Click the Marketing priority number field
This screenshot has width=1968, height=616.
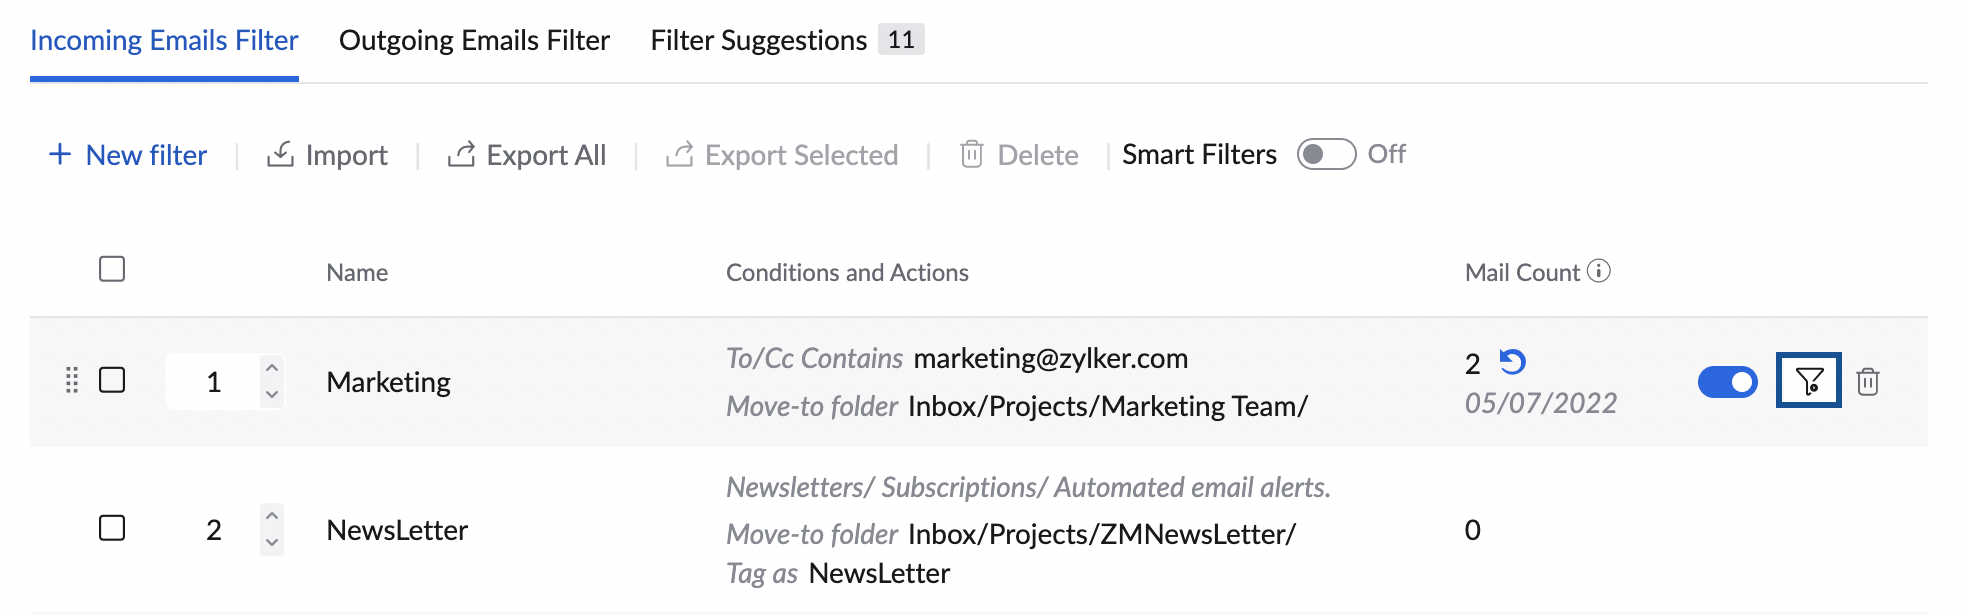[x=213, y=381]
